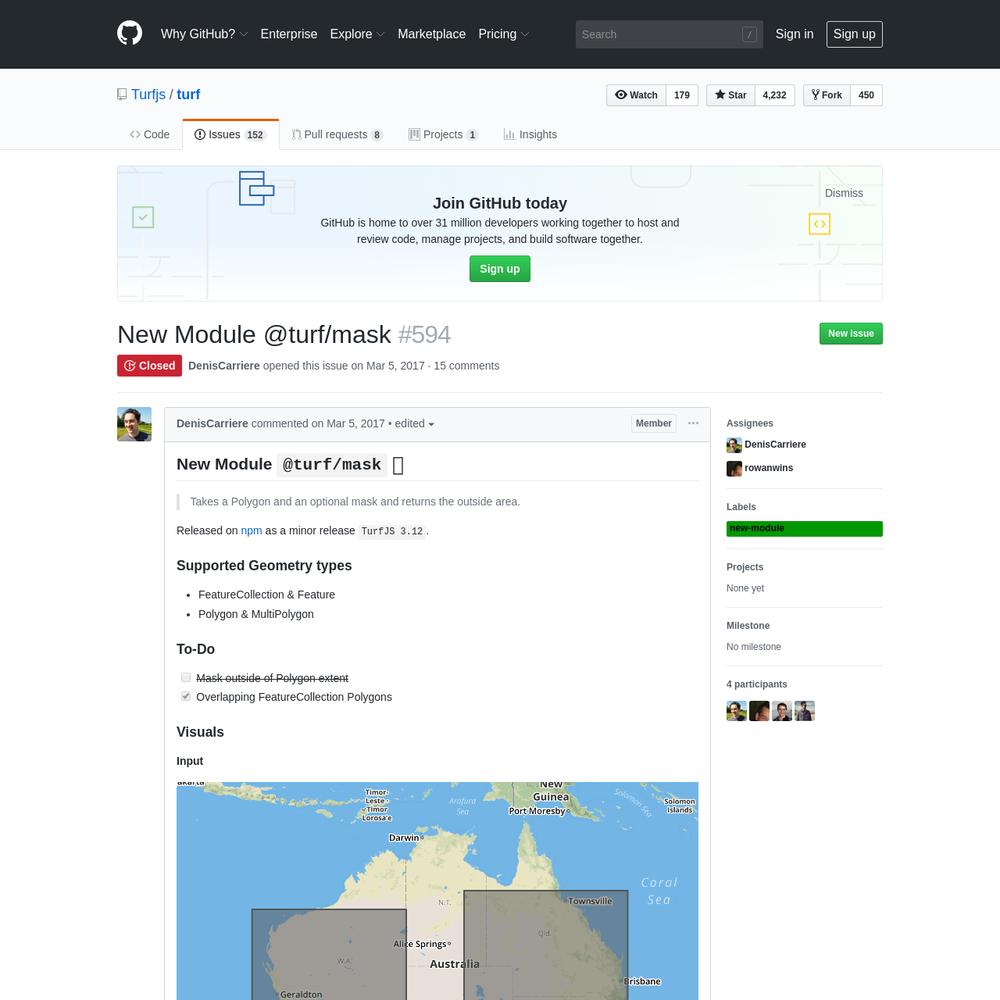Click the green New issue button

pos(851,334)
